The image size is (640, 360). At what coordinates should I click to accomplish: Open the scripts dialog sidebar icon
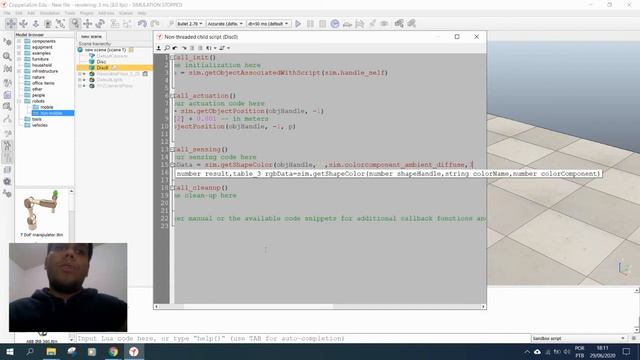pos(7,95)
